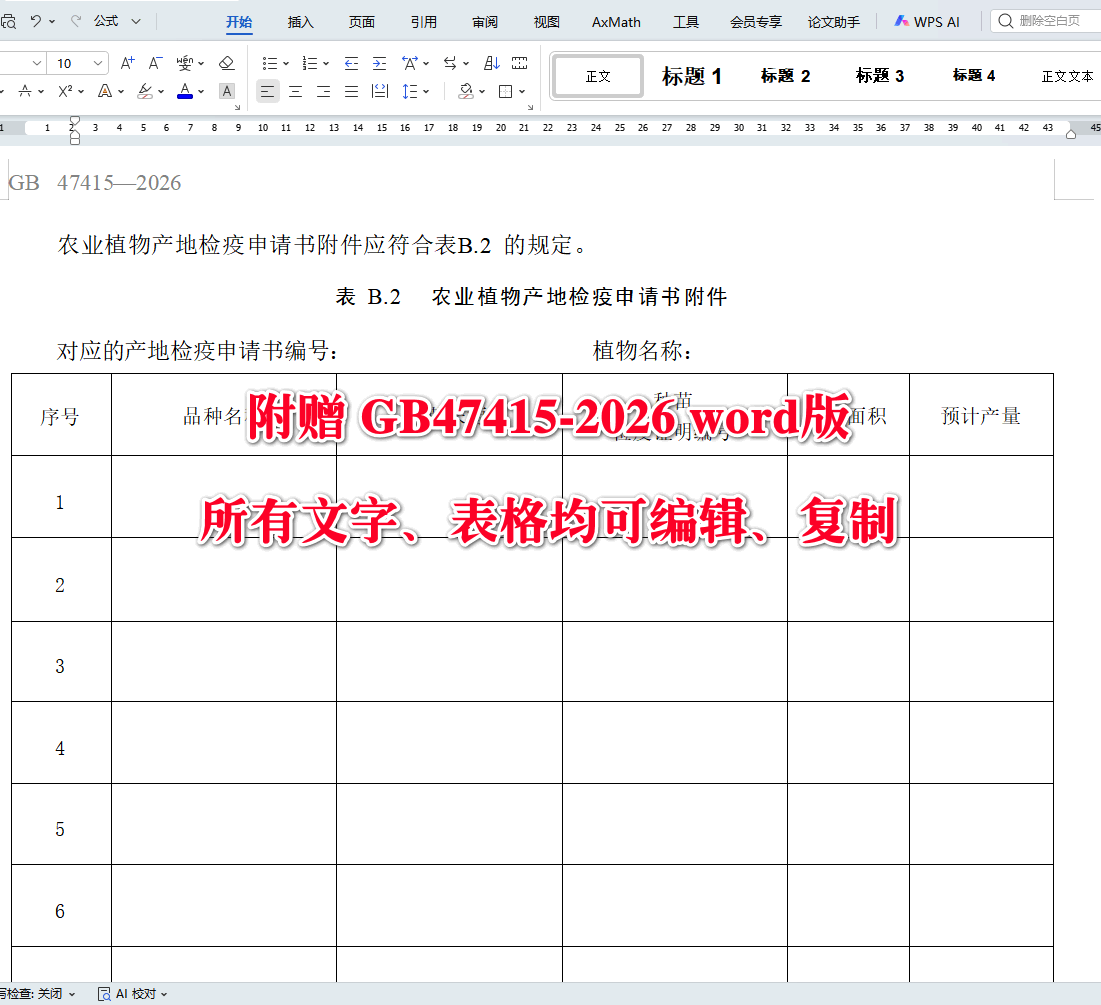Screen dimensions: 1101x1005
Task: Click the Chinese layout character scaling icon
Action: [x=410, y=63]
